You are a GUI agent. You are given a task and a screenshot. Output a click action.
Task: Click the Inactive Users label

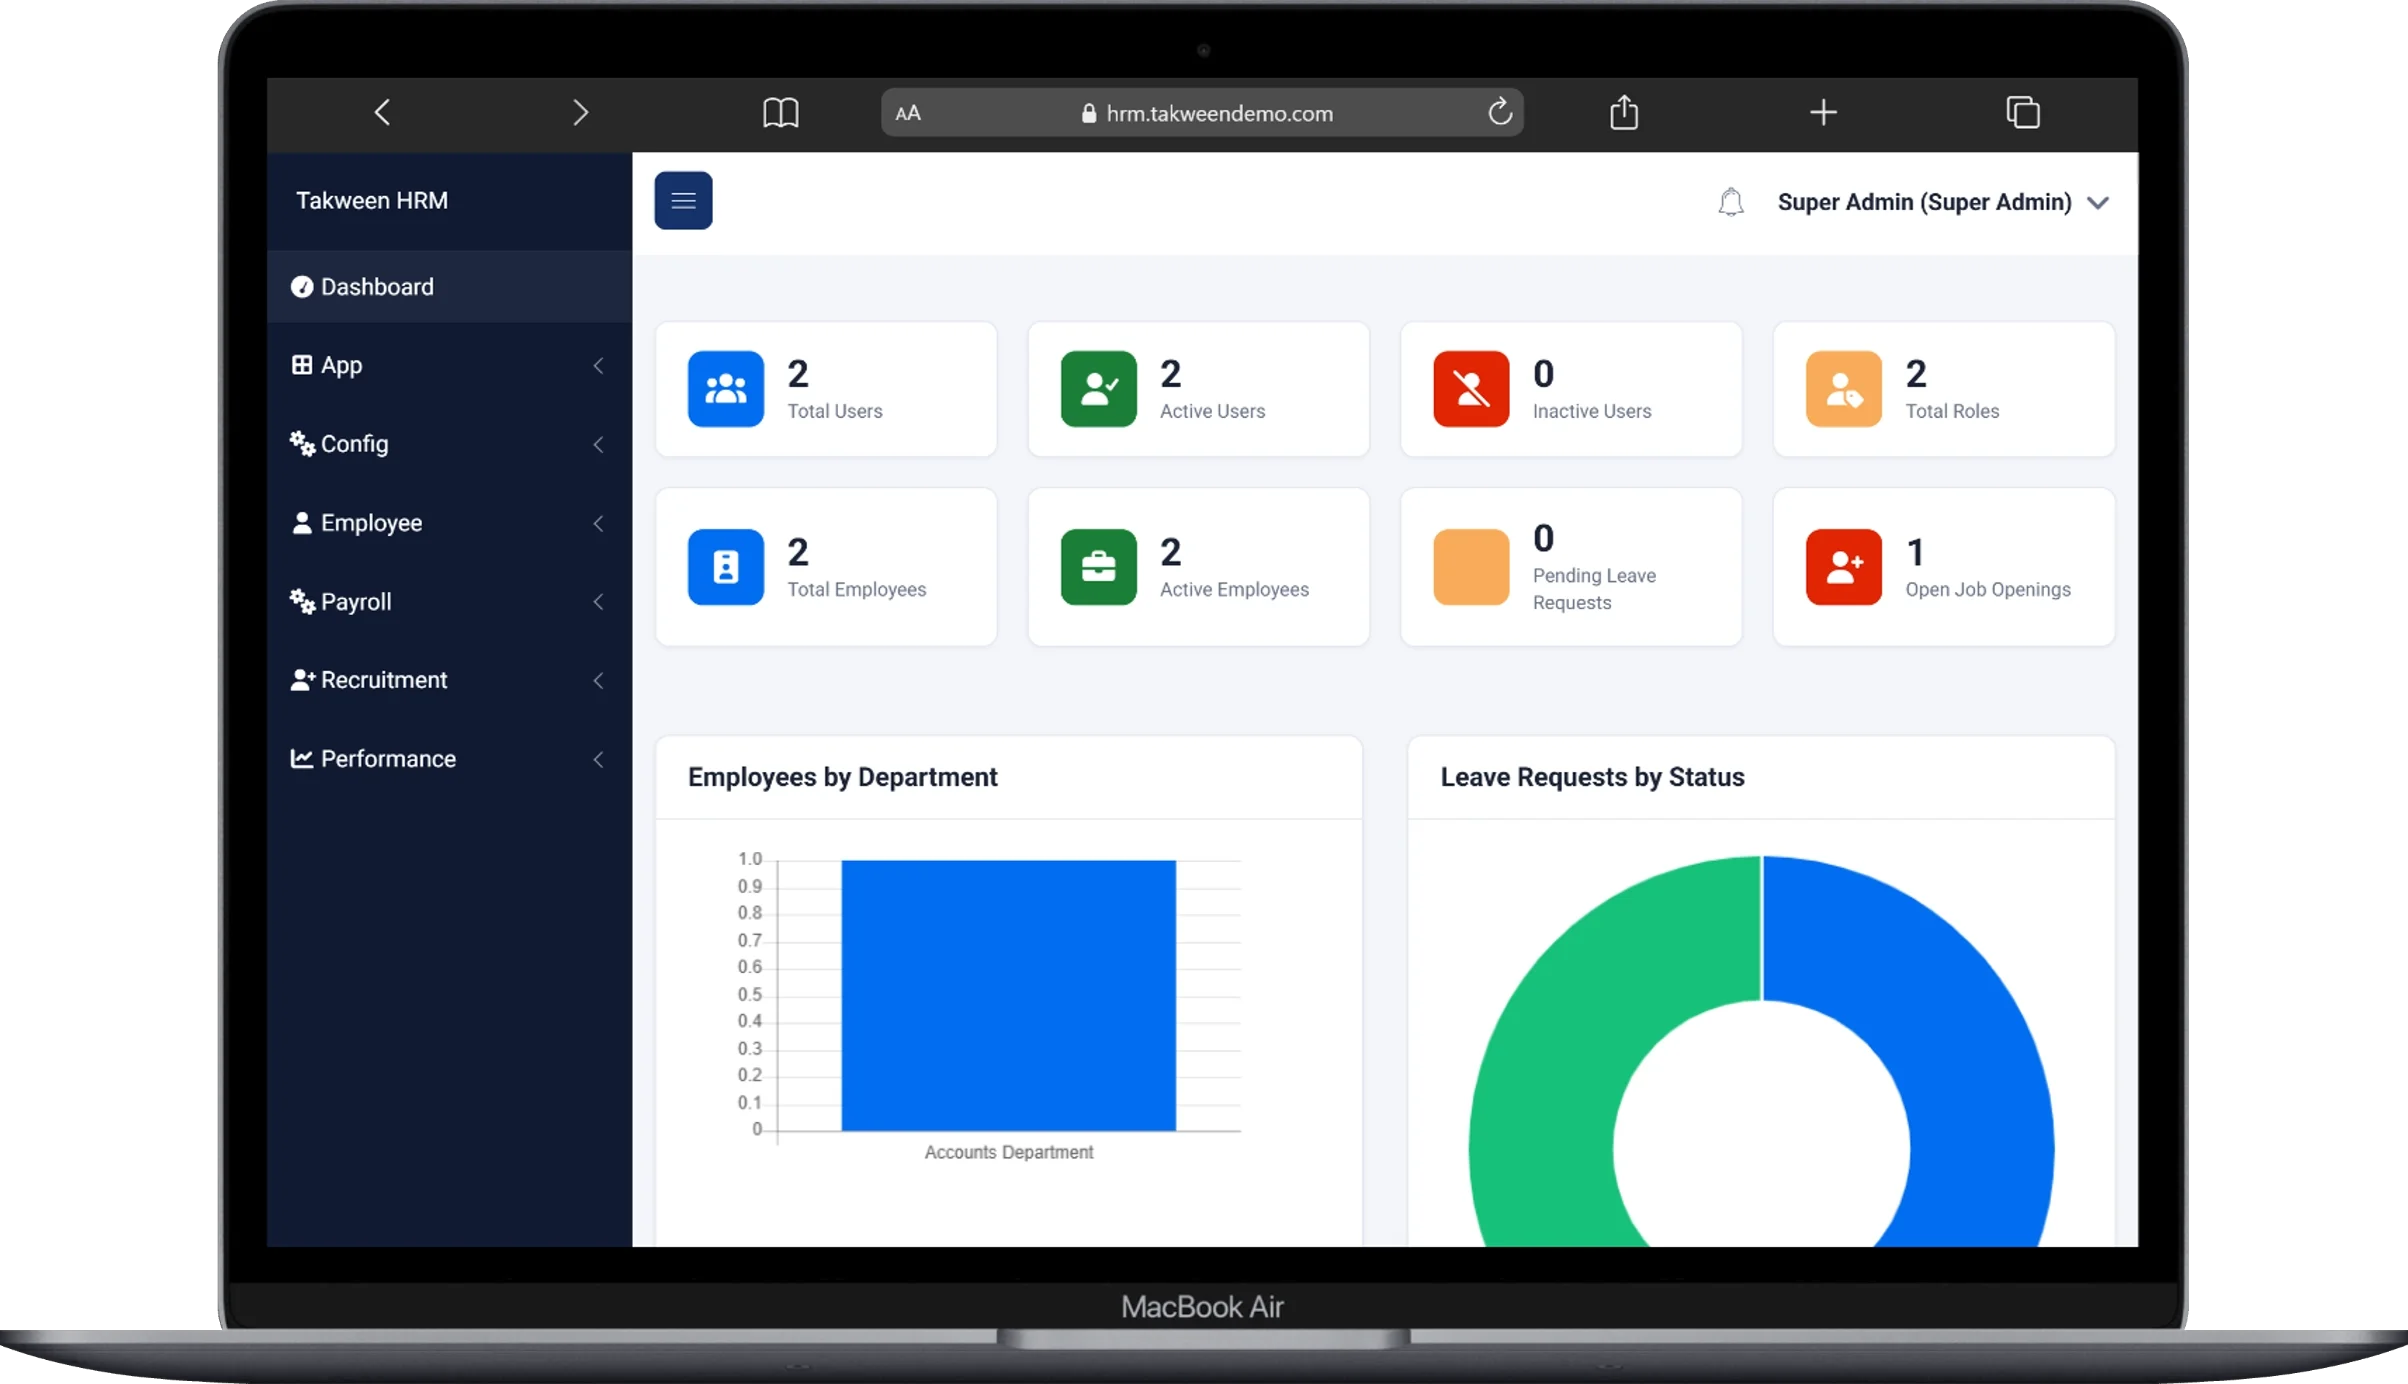(1592, 411)
